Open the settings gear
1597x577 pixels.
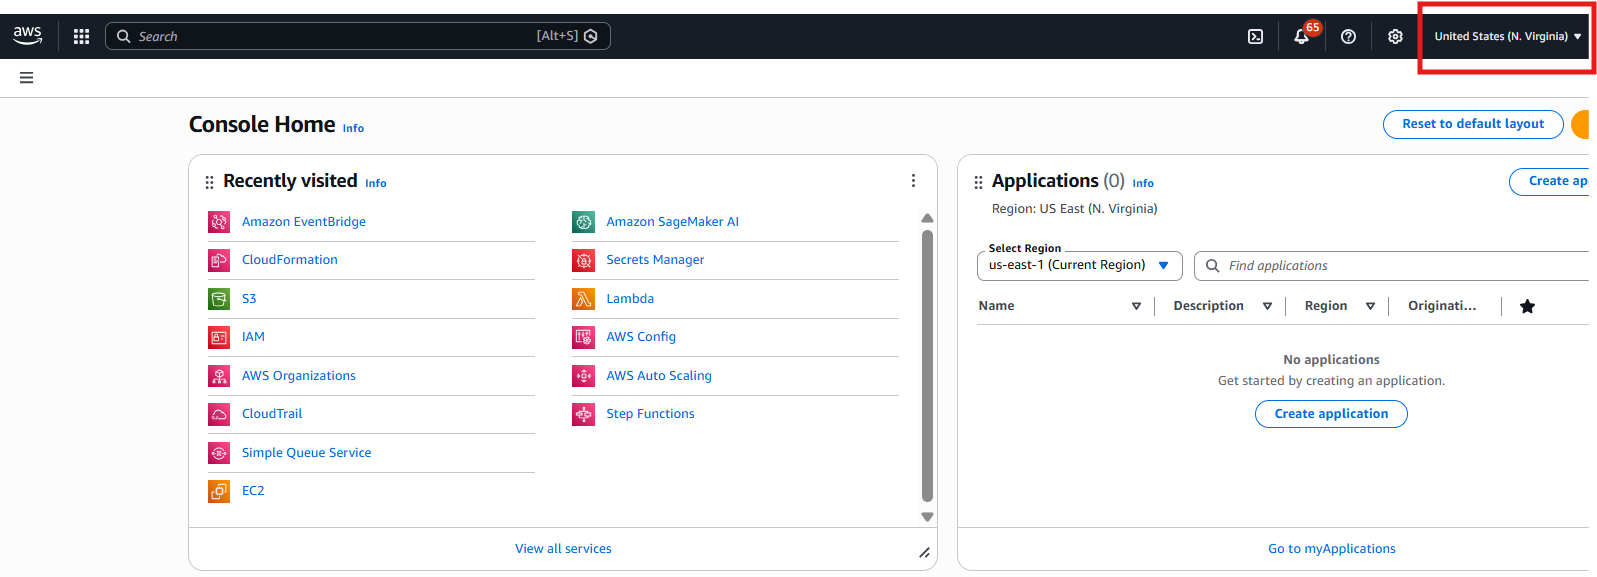tap(1395, 36)
